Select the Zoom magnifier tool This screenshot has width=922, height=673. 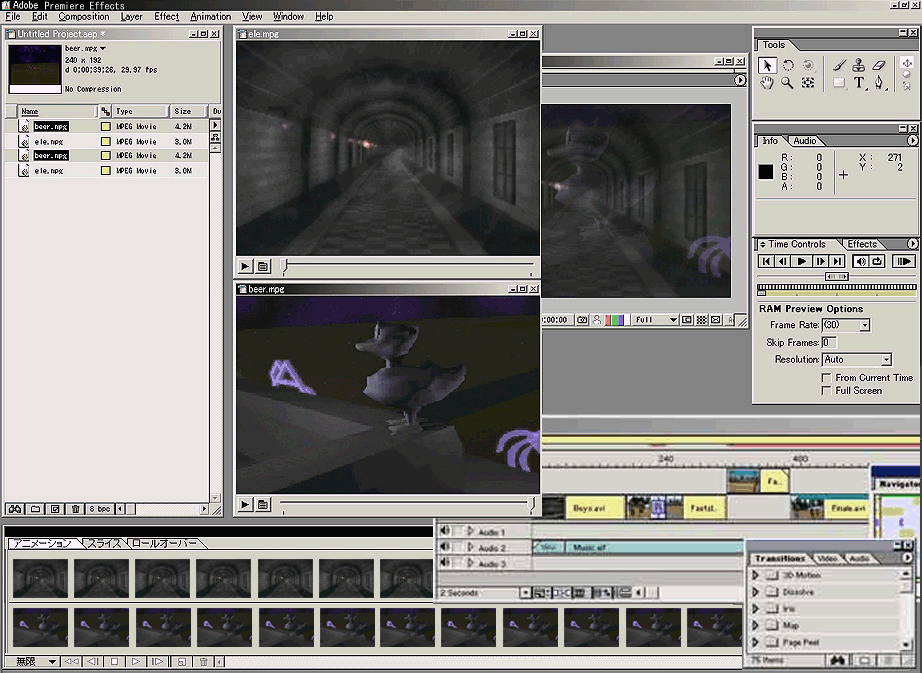[x=787, y=83]
